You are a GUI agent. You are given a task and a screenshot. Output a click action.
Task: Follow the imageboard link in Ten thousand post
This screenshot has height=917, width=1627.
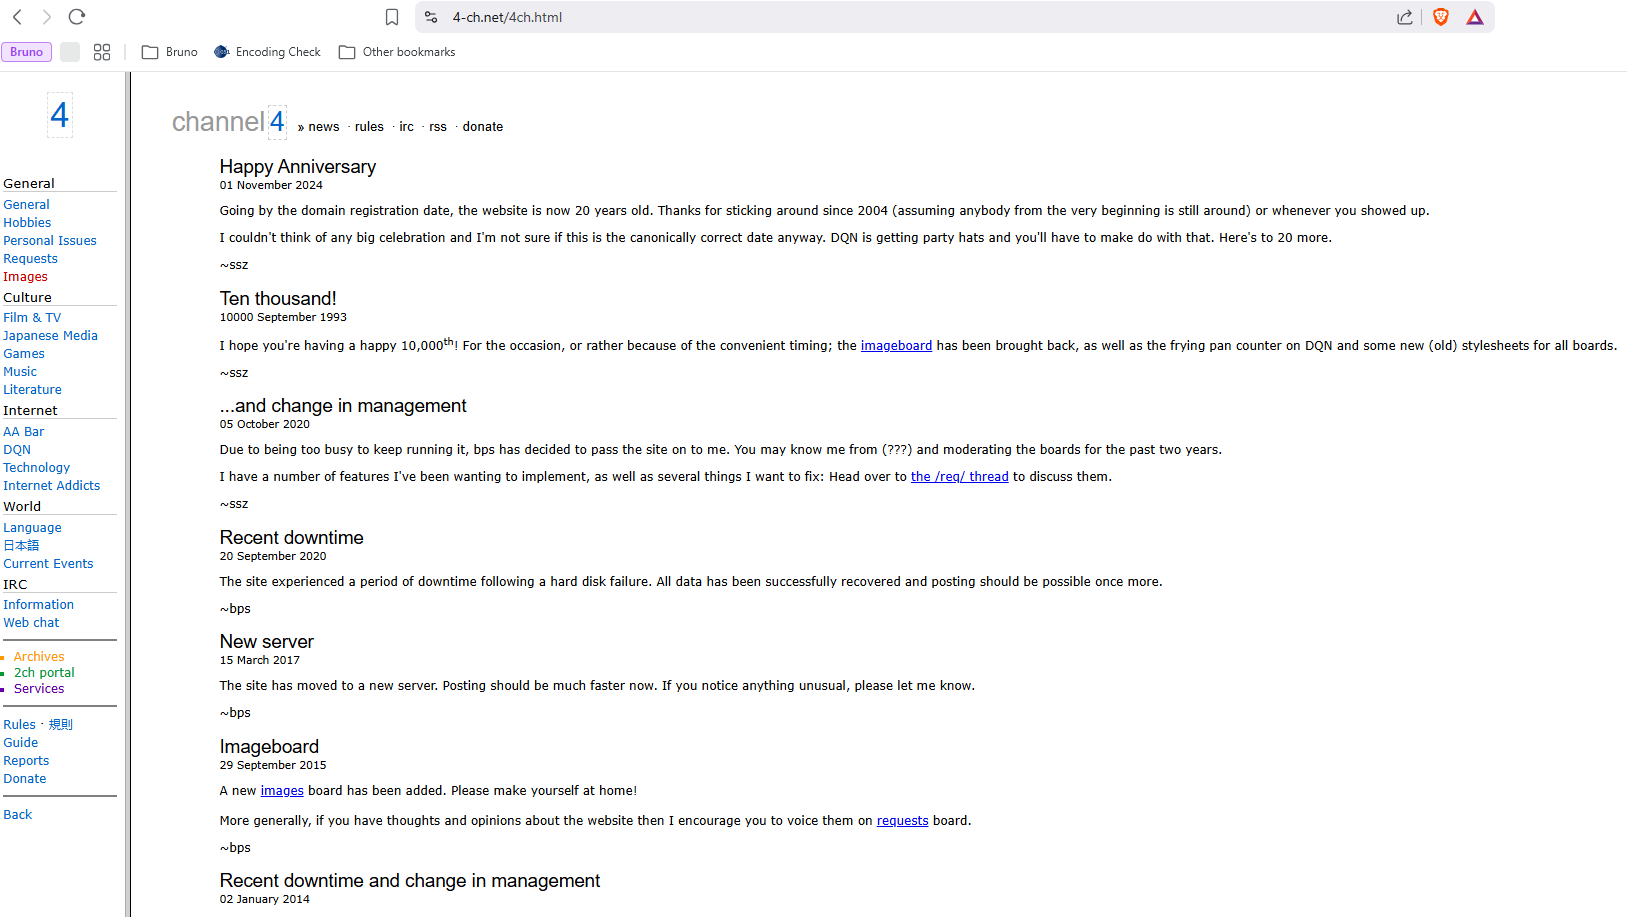pos(896,346)
